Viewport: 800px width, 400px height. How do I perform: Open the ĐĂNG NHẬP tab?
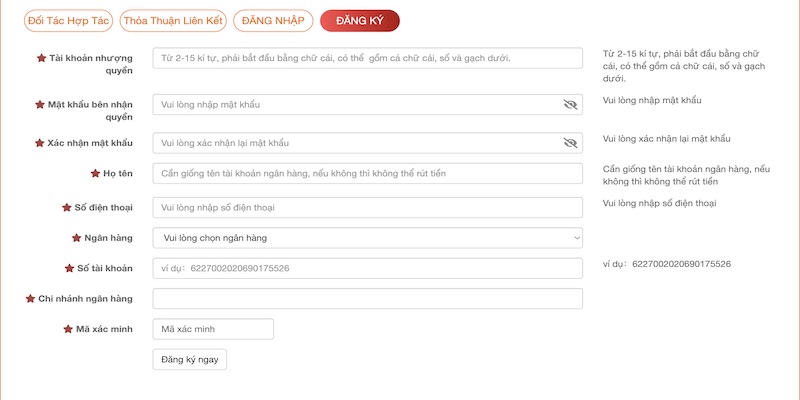(273, 20)
